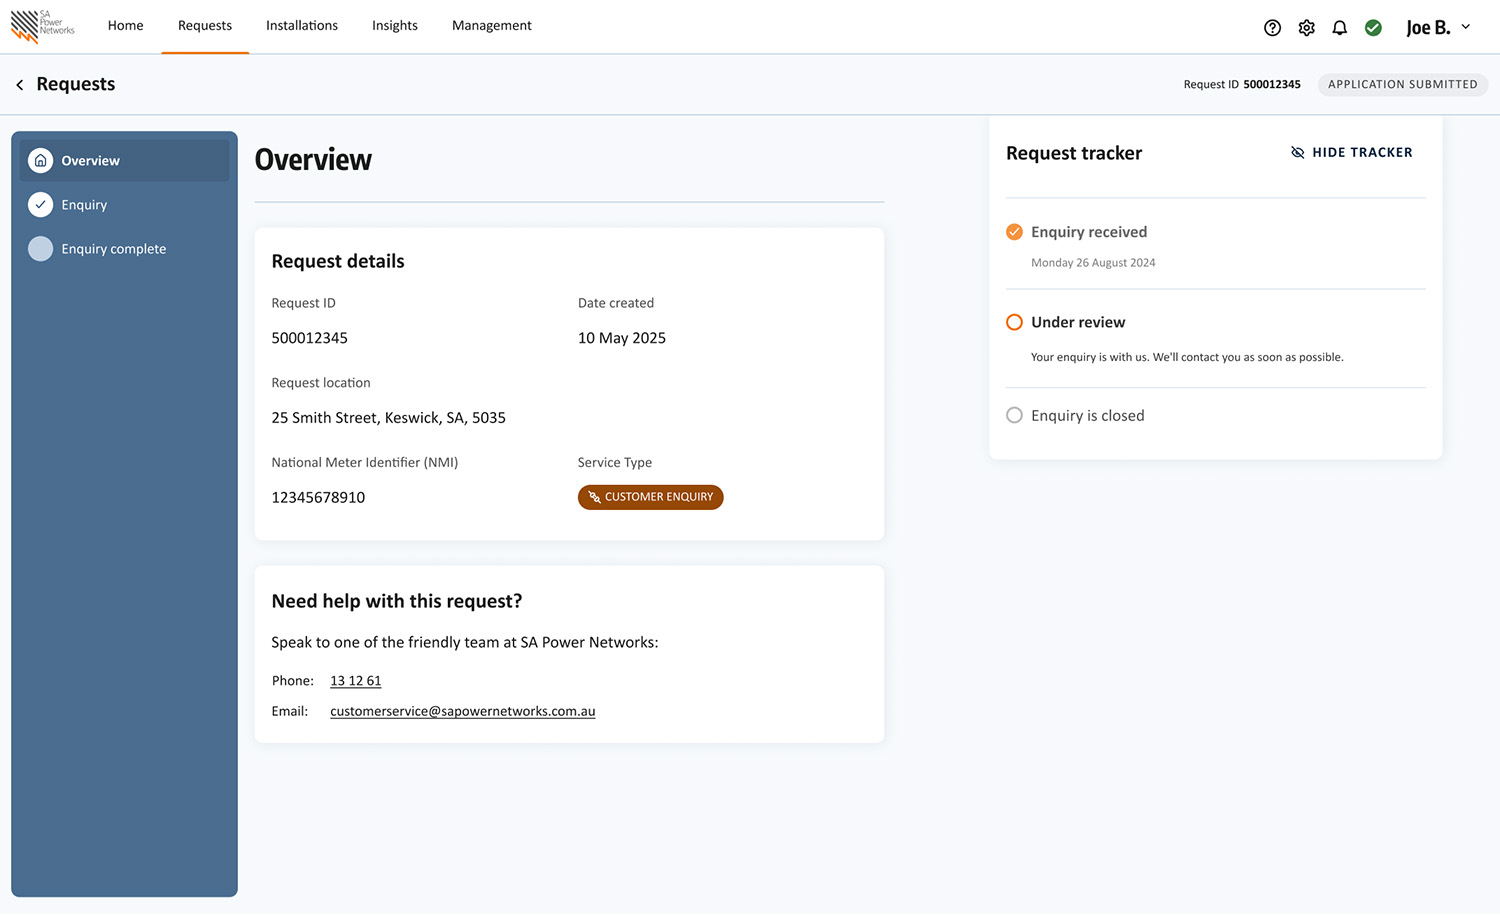Click the Your enquiry is with us message
The image size is (1500, 915).
tap(1187, 357)
